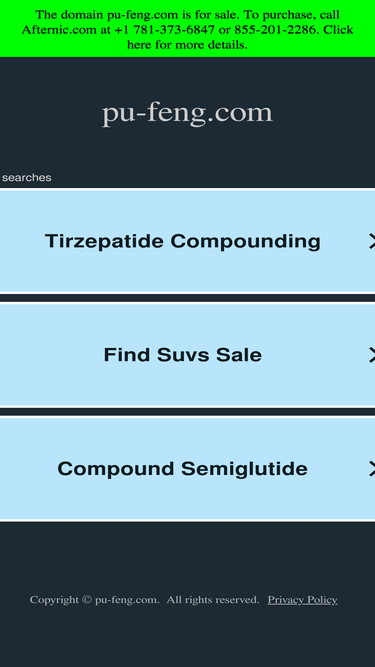The height and width of the screenshot is (667, 375).
Task: Click the 855-201-2286 phone number
Action: click(x=276, y=30)
